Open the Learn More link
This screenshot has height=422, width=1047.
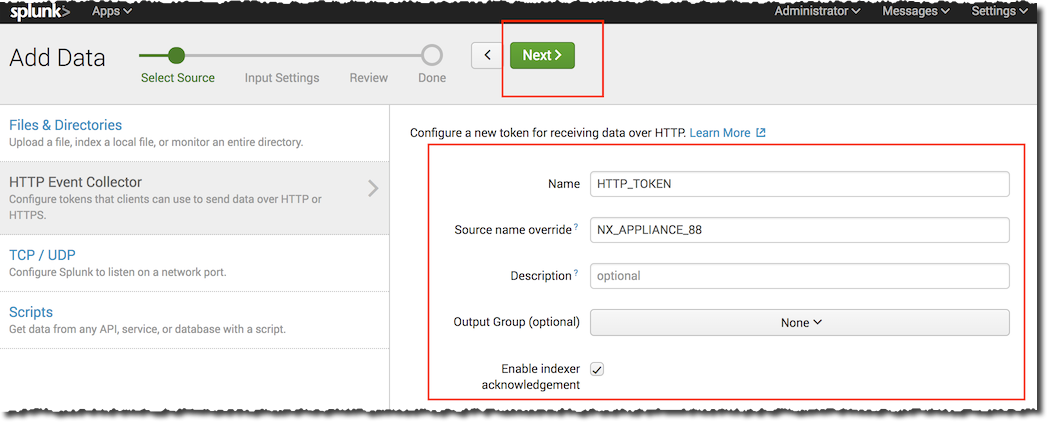pos(720,133)
